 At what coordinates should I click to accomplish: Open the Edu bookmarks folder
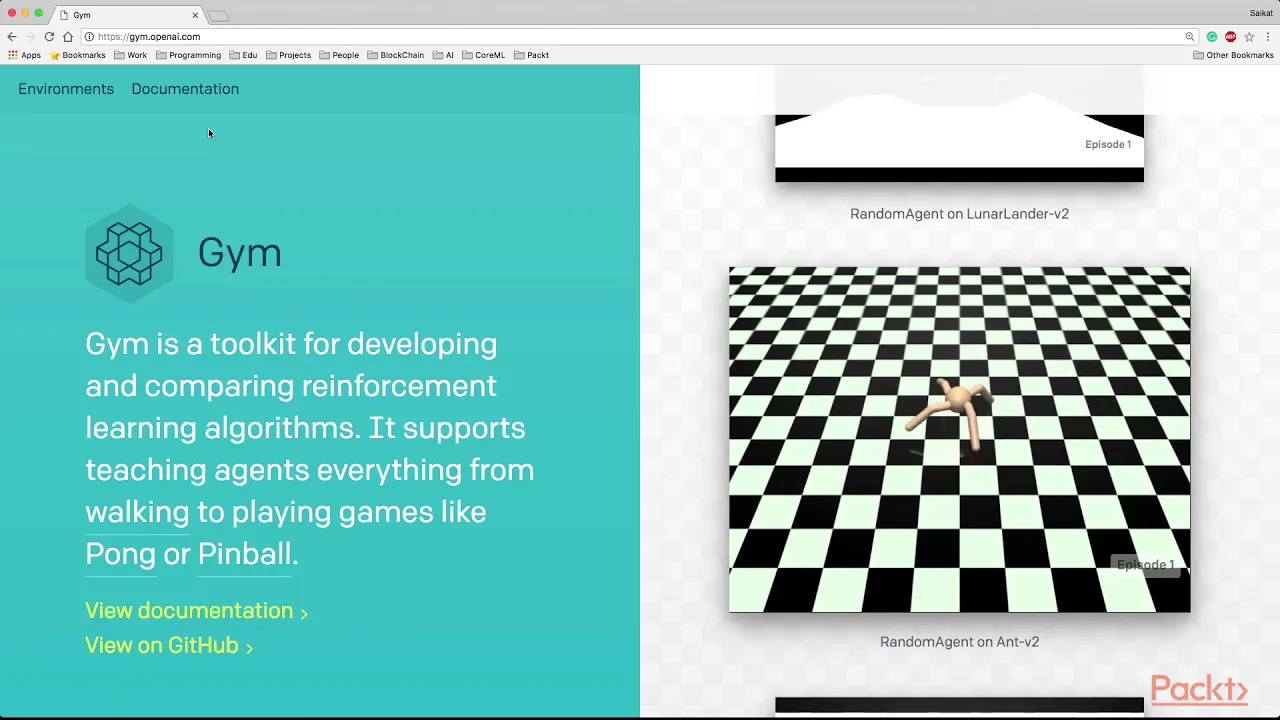[243, 55]
